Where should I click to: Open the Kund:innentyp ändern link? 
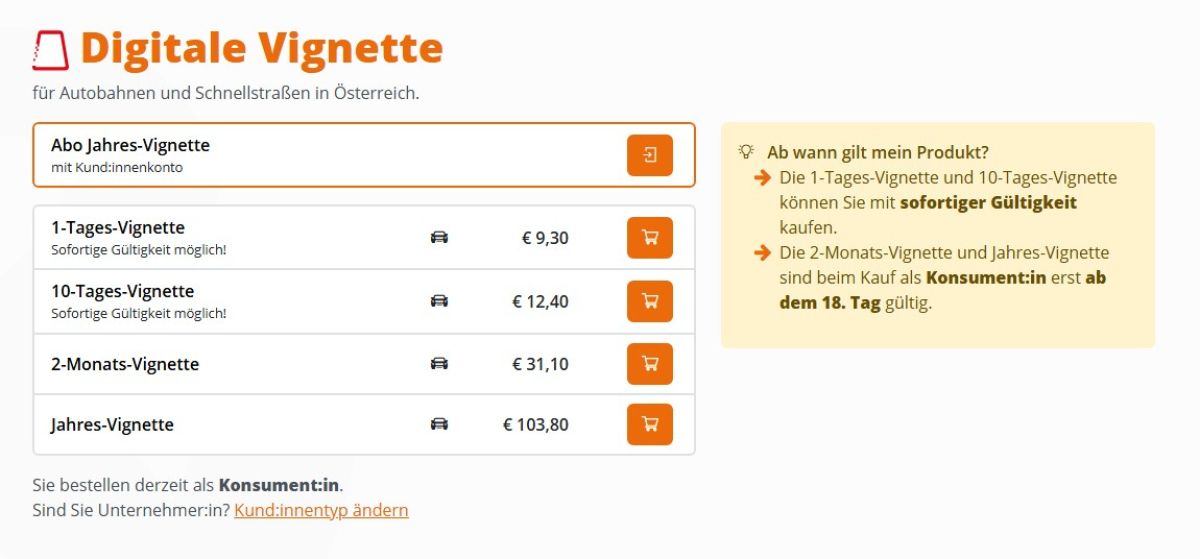click(321, 510)
